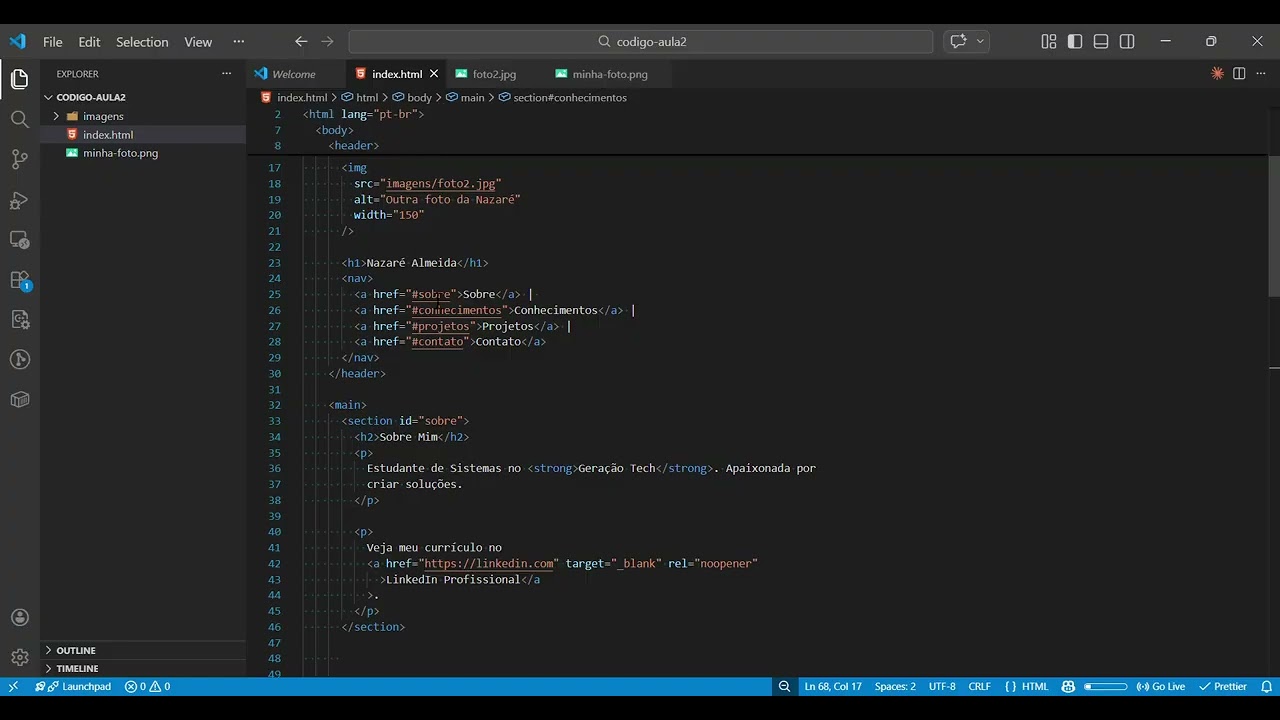Go back with the left arrow
Image resolution: width=1280 pixels, height=720 pixels.
(301, 41)
